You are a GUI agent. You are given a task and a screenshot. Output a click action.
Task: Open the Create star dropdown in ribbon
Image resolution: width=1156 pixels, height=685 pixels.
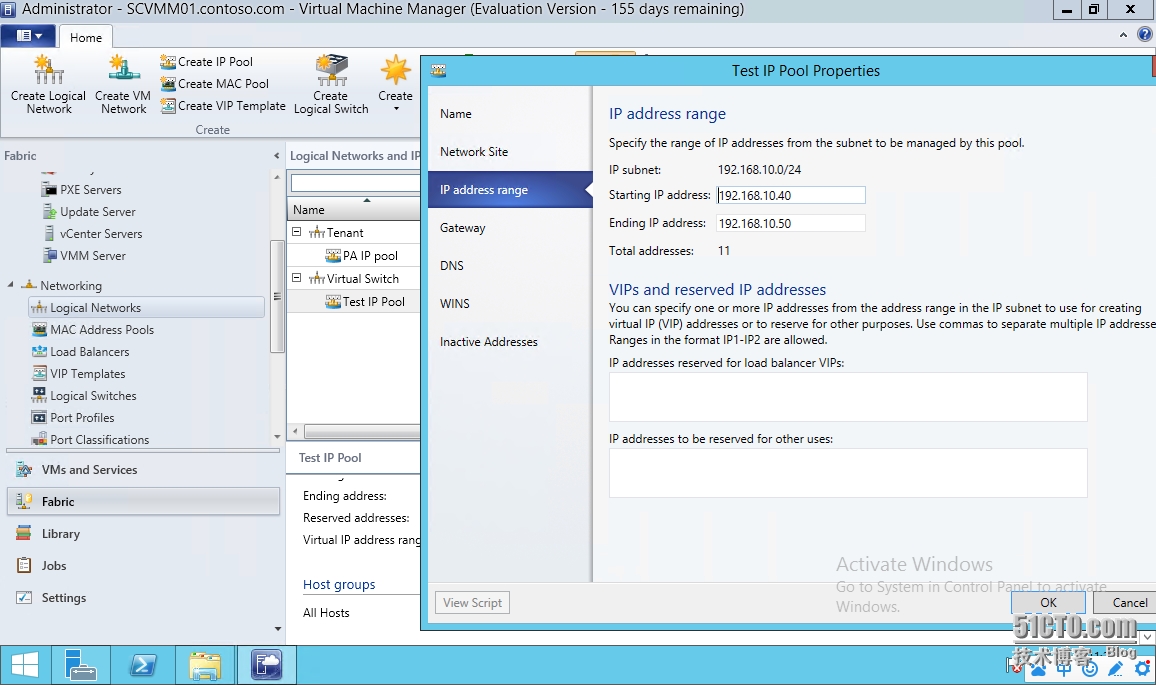pyautogui.click(x=396, y=84)
